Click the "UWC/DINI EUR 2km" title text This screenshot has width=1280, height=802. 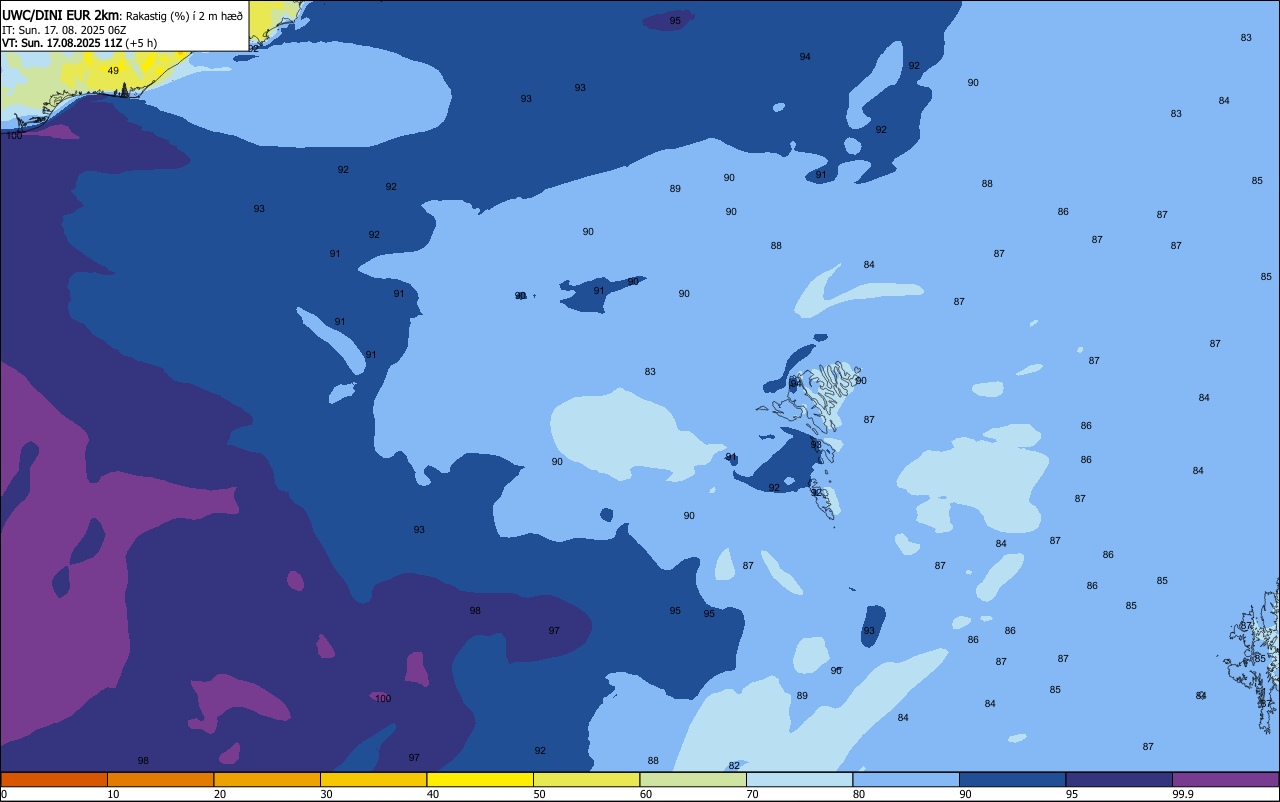point(60,14)
